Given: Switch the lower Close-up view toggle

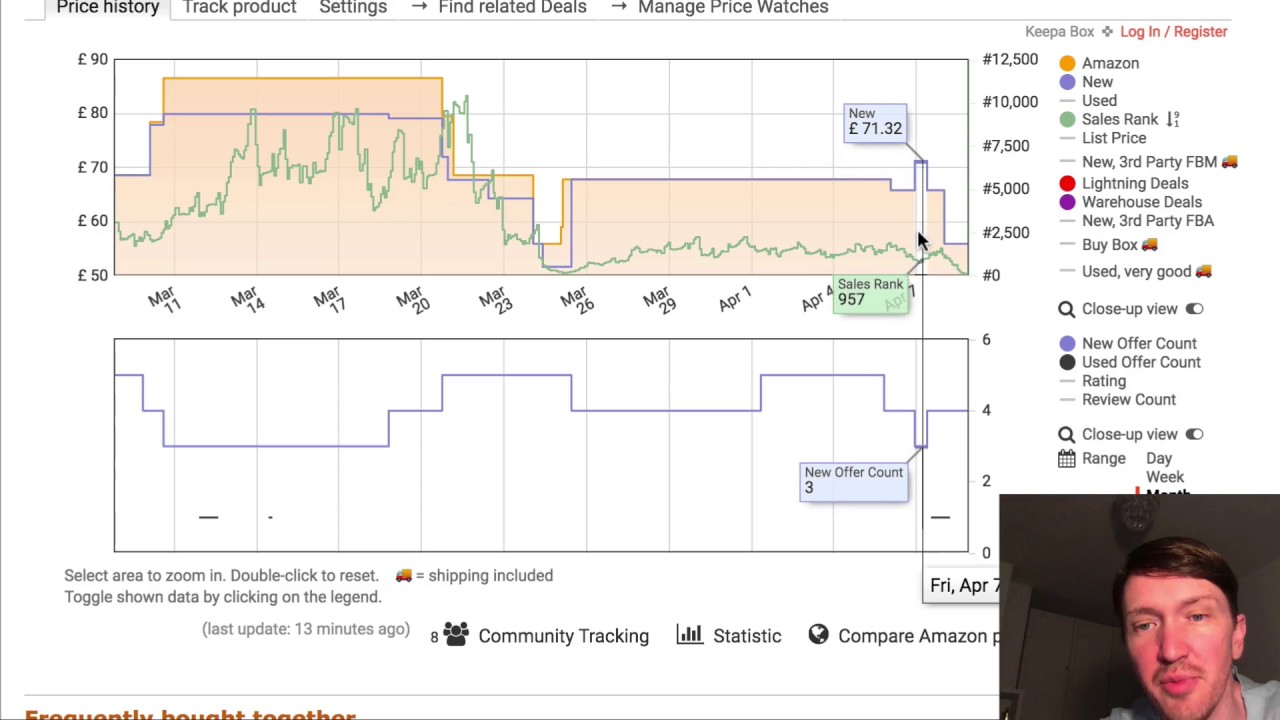Looking at the screenshot, I should point(1194,434).
